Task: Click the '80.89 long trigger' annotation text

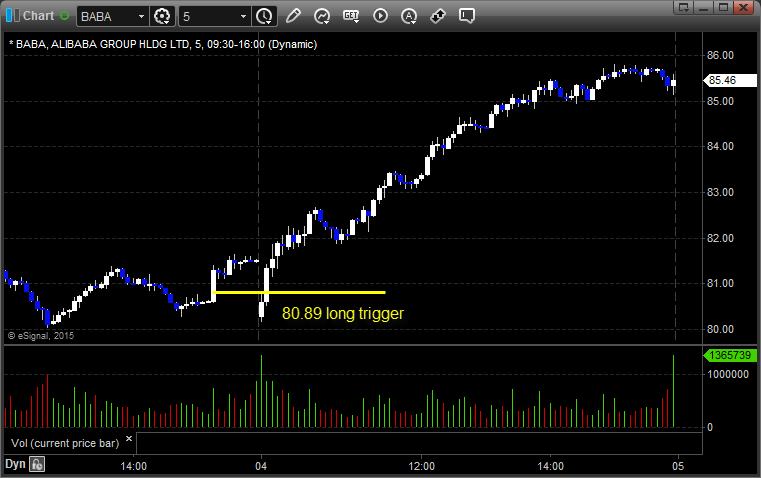Action: point(343,313)
